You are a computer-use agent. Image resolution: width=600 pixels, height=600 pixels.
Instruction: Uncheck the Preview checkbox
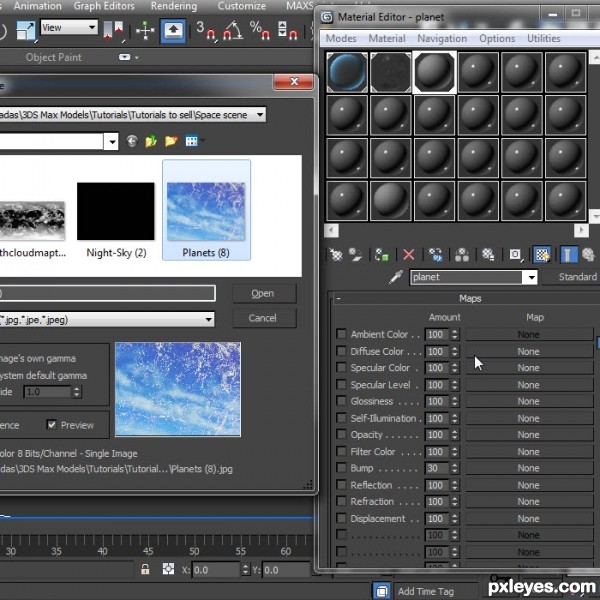tap(51, 424)
